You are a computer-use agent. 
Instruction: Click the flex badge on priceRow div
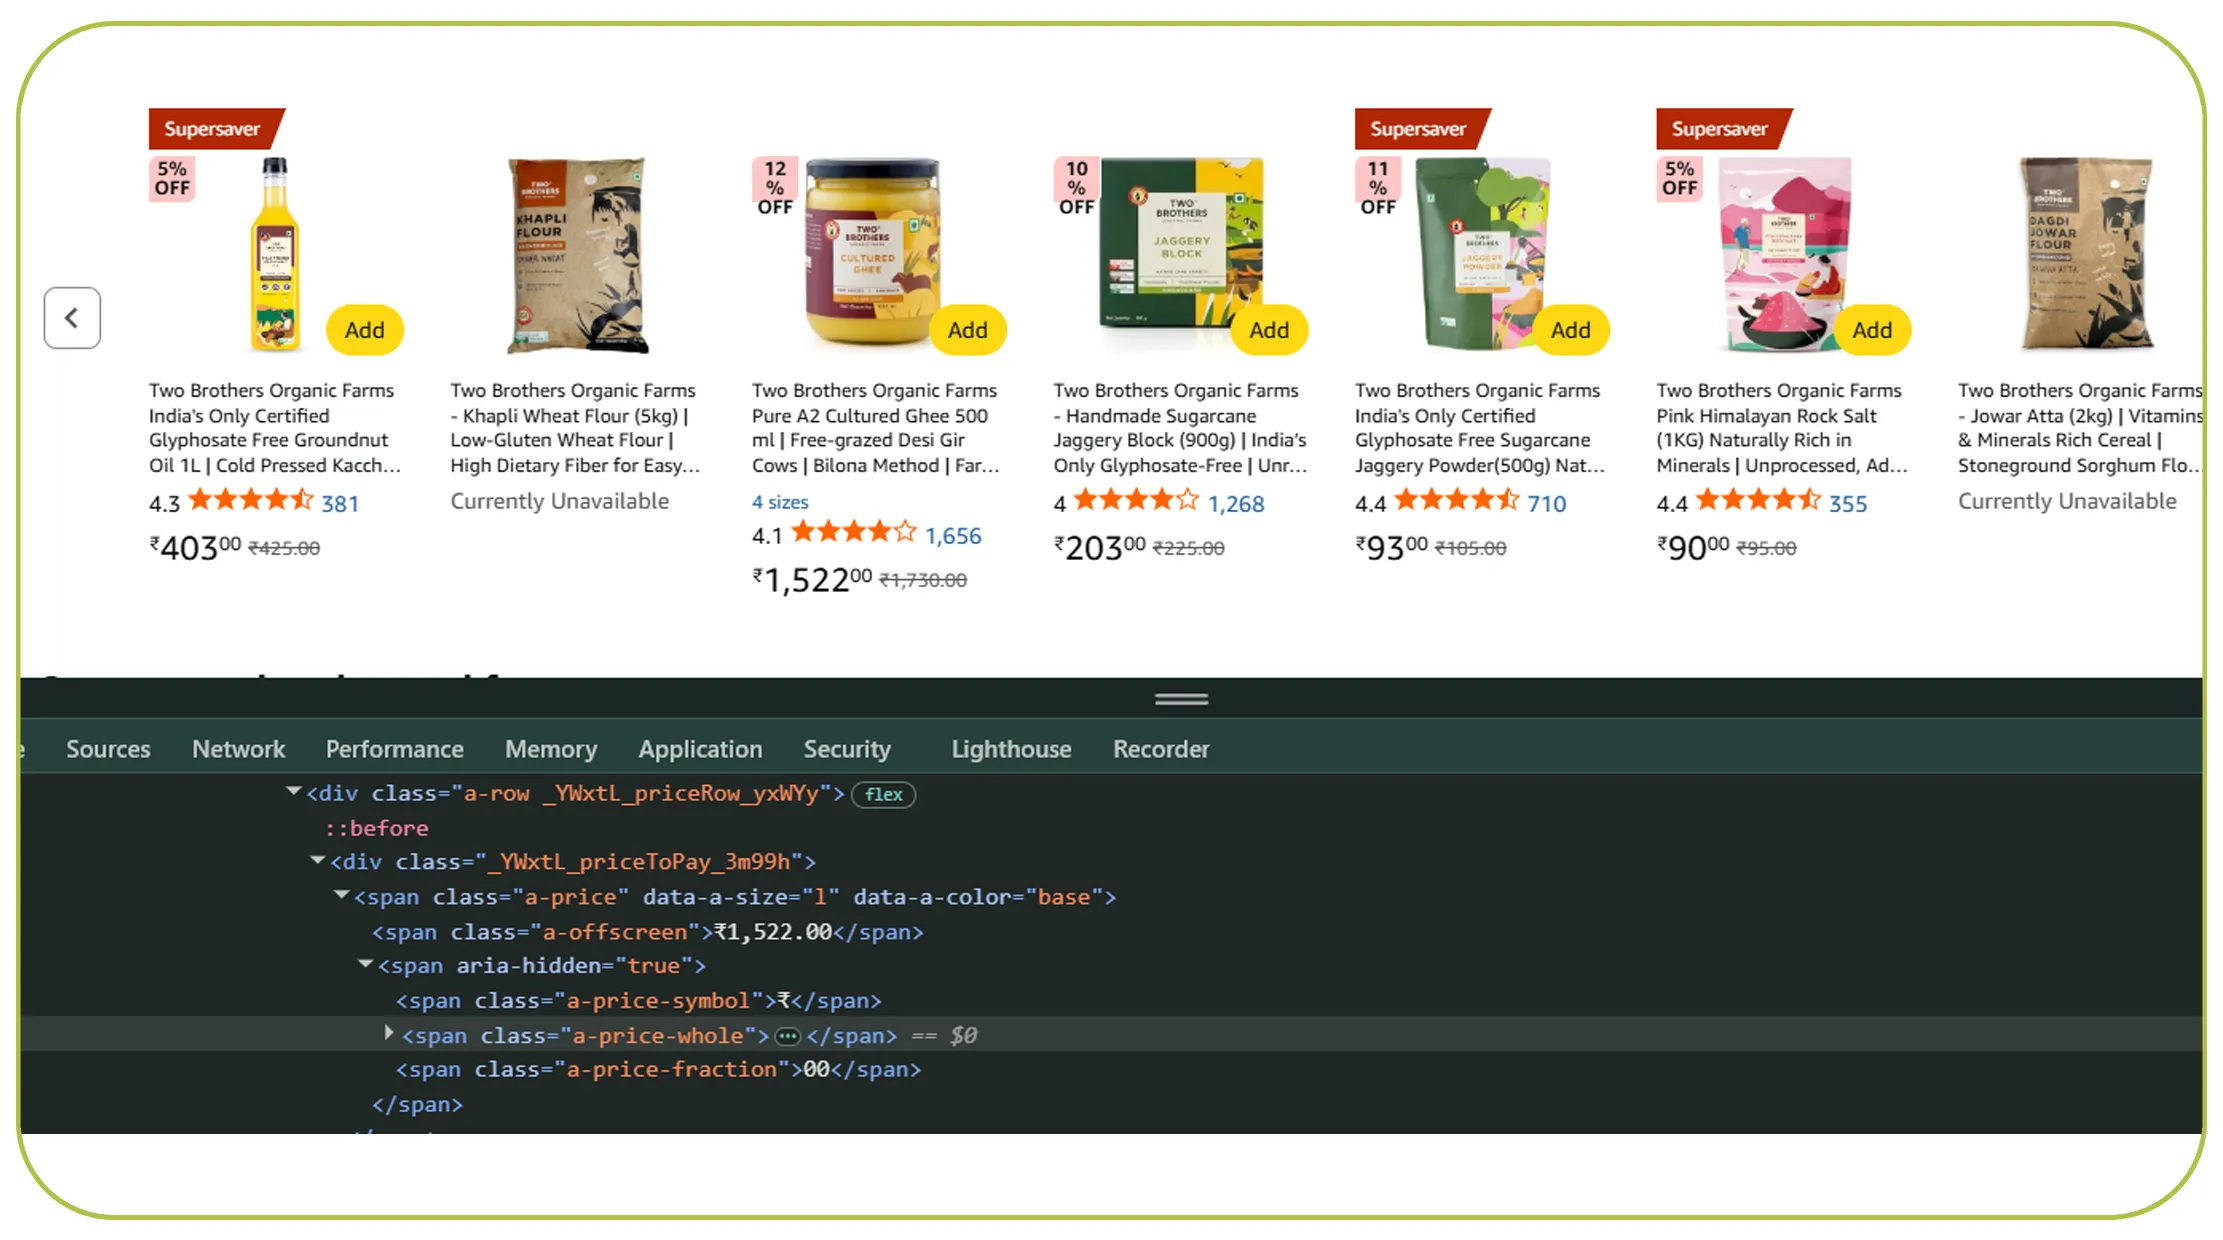pyautogui.click(x=884, y=794)
